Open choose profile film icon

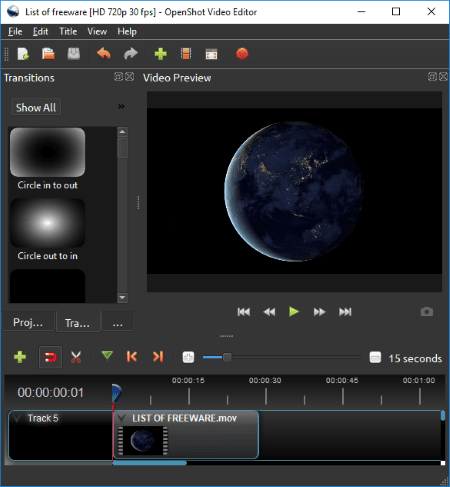[x=186, y=54]
